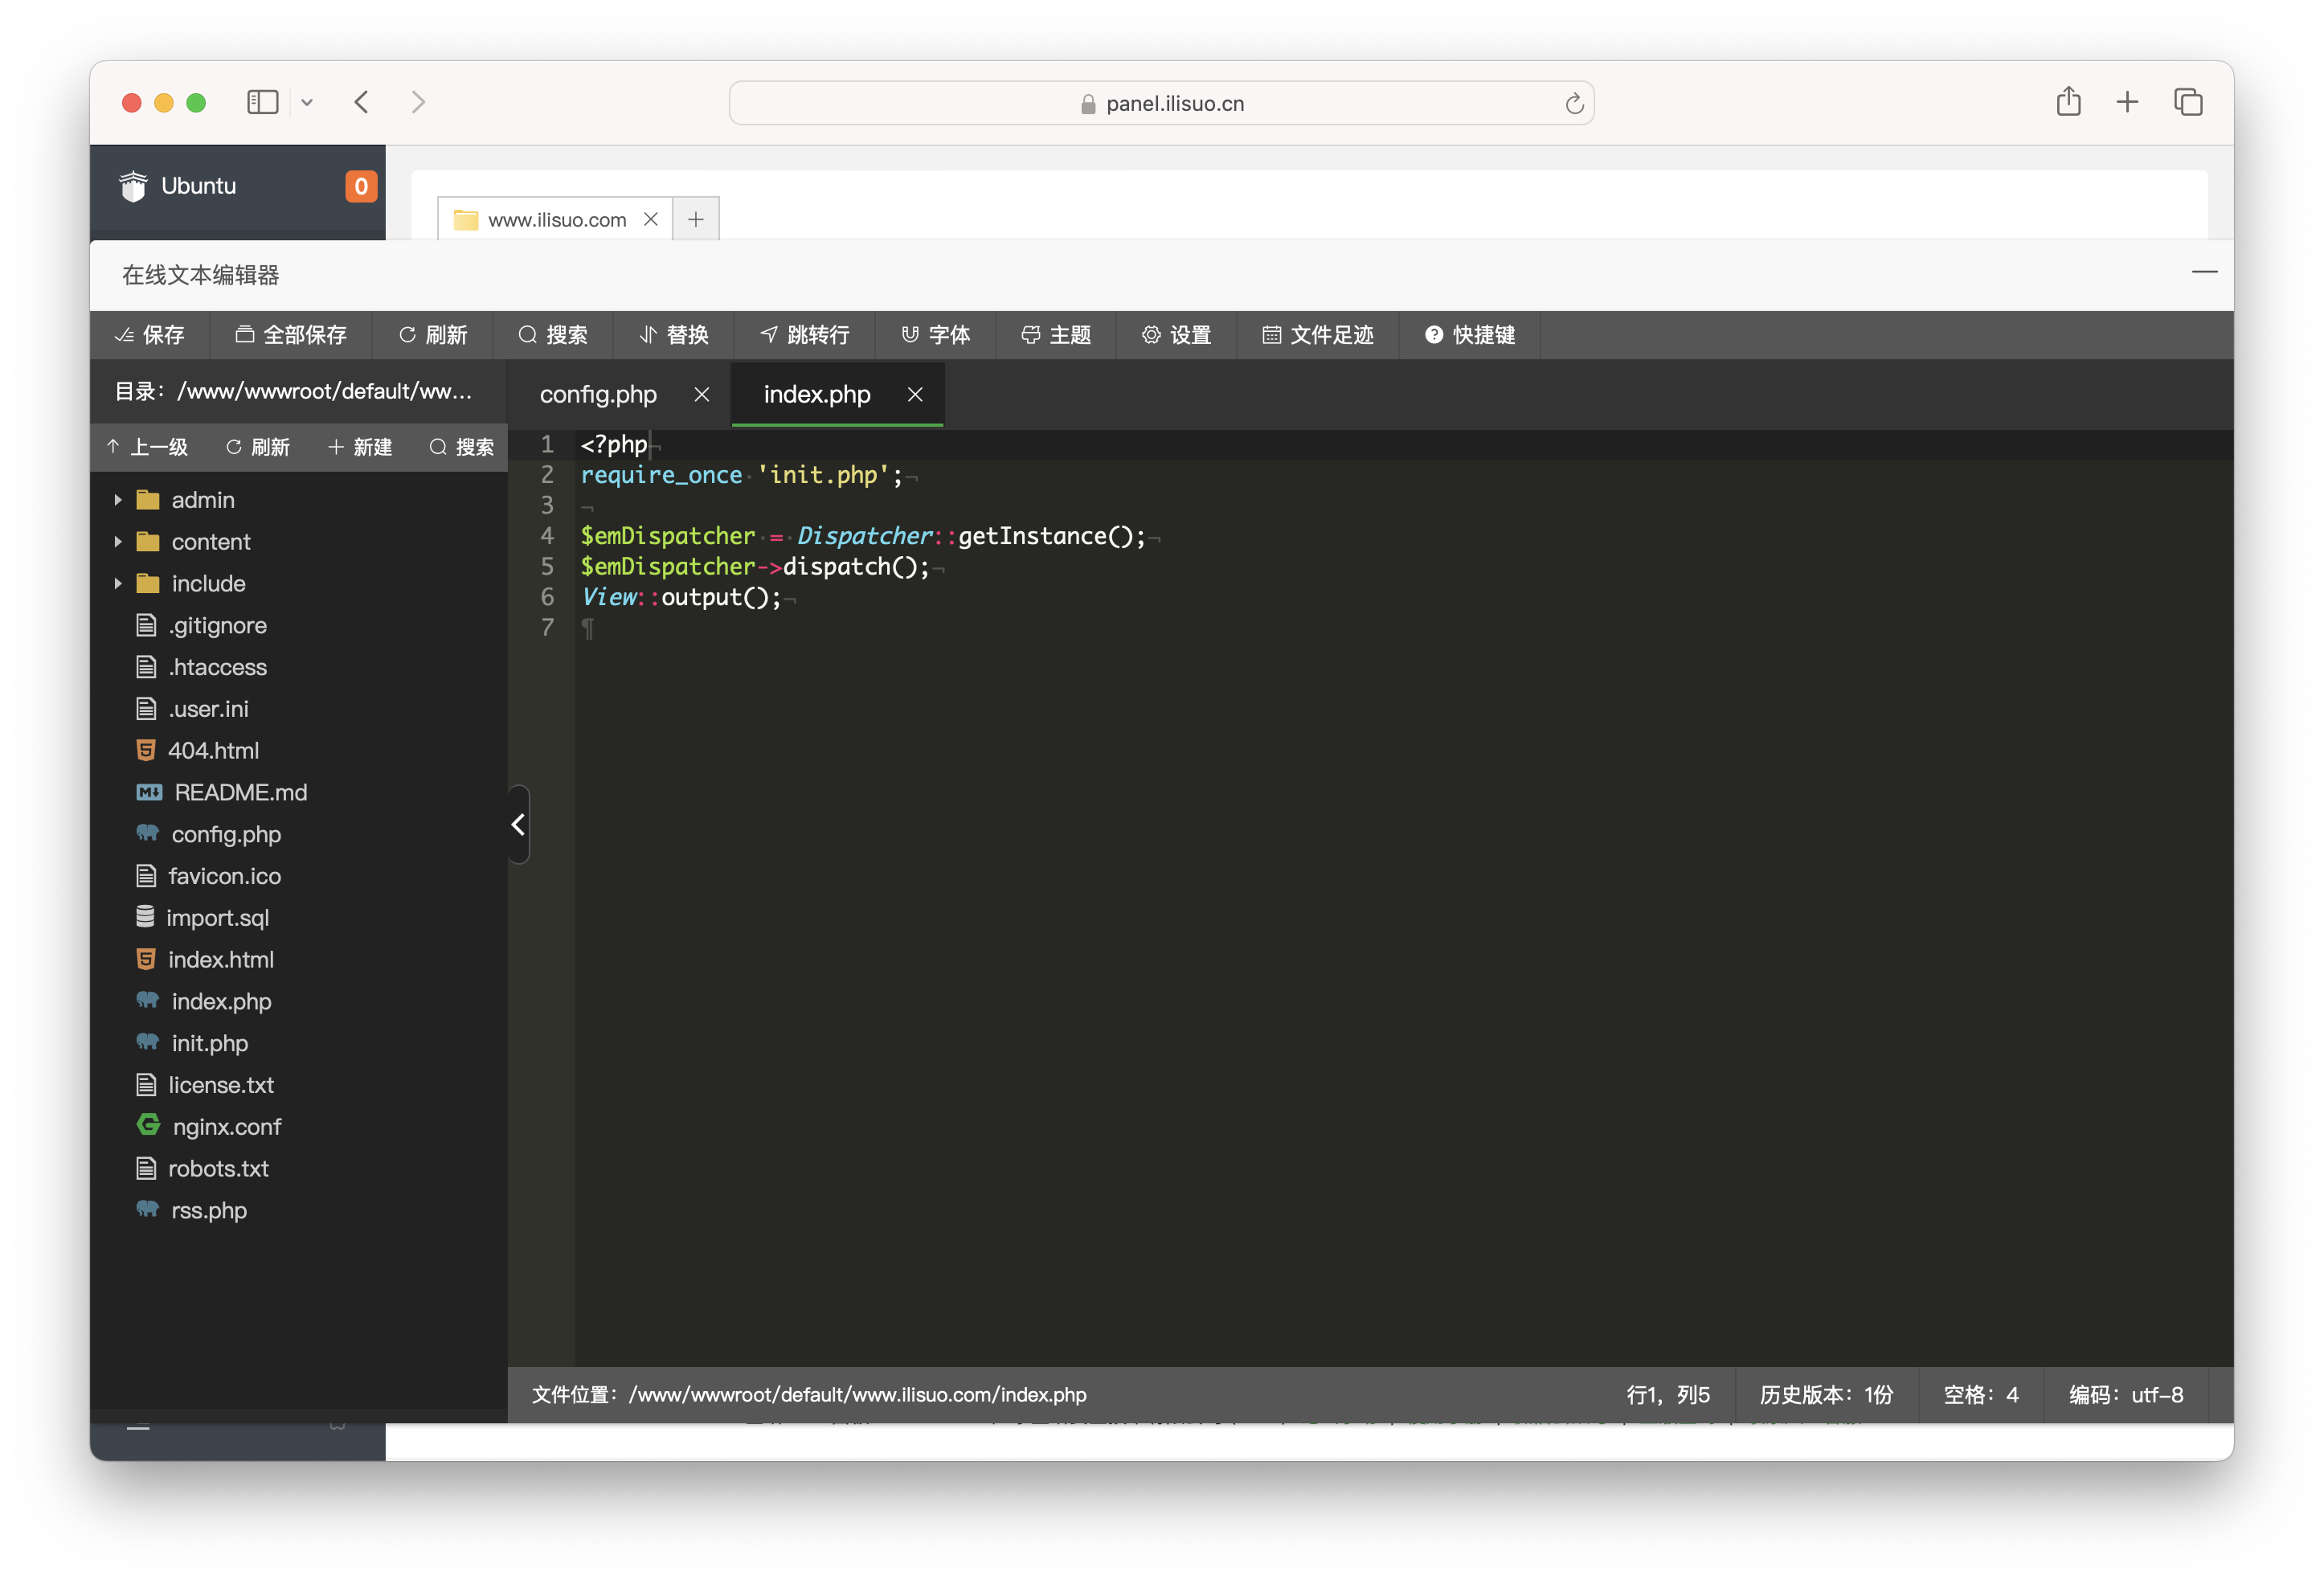Screen dimensions: 2324x1580
Task: Add a new file manager tab
Action: pos(696,219)
